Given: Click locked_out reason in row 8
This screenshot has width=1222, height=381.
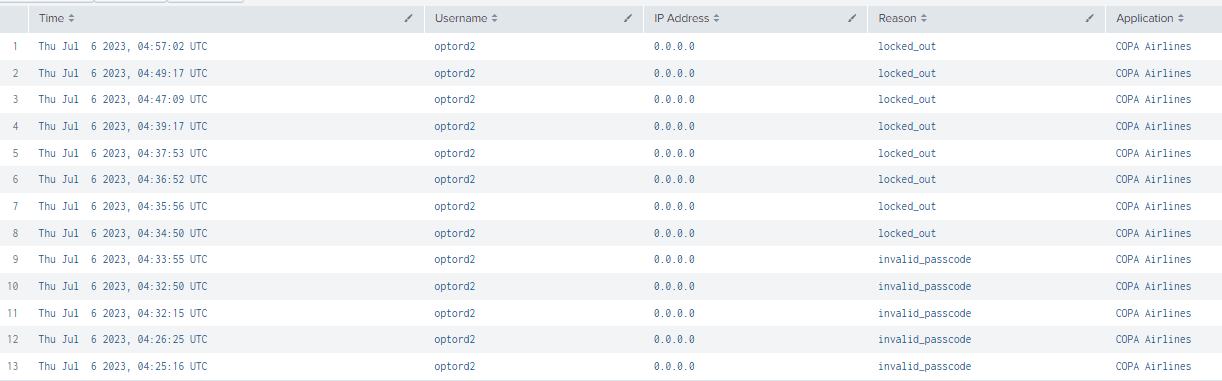Looking at the screenshot, I should (x=907, y=233).
